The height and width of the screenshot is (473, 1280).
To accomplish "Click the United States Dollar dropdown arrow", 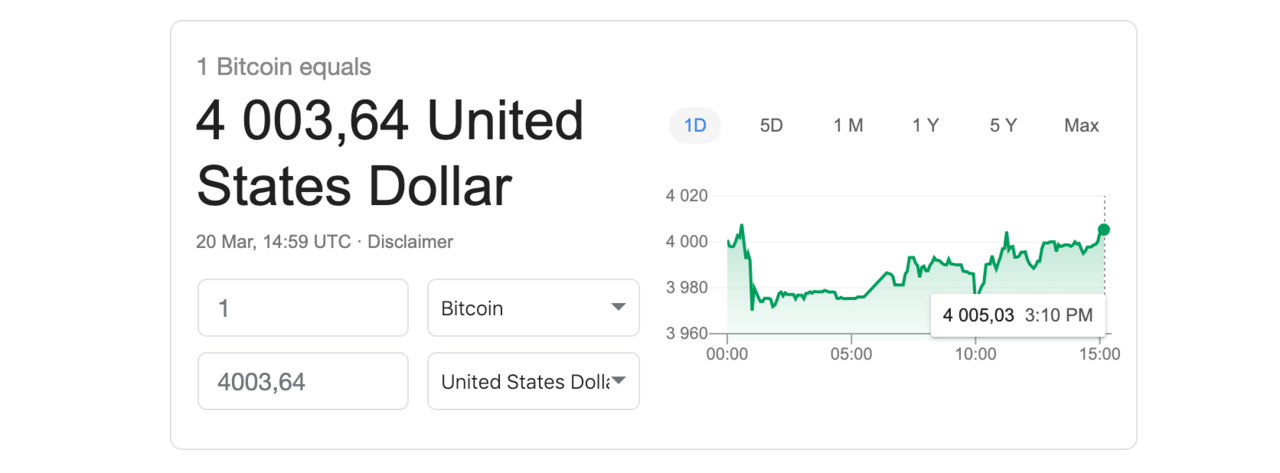I will click(619, 381).
